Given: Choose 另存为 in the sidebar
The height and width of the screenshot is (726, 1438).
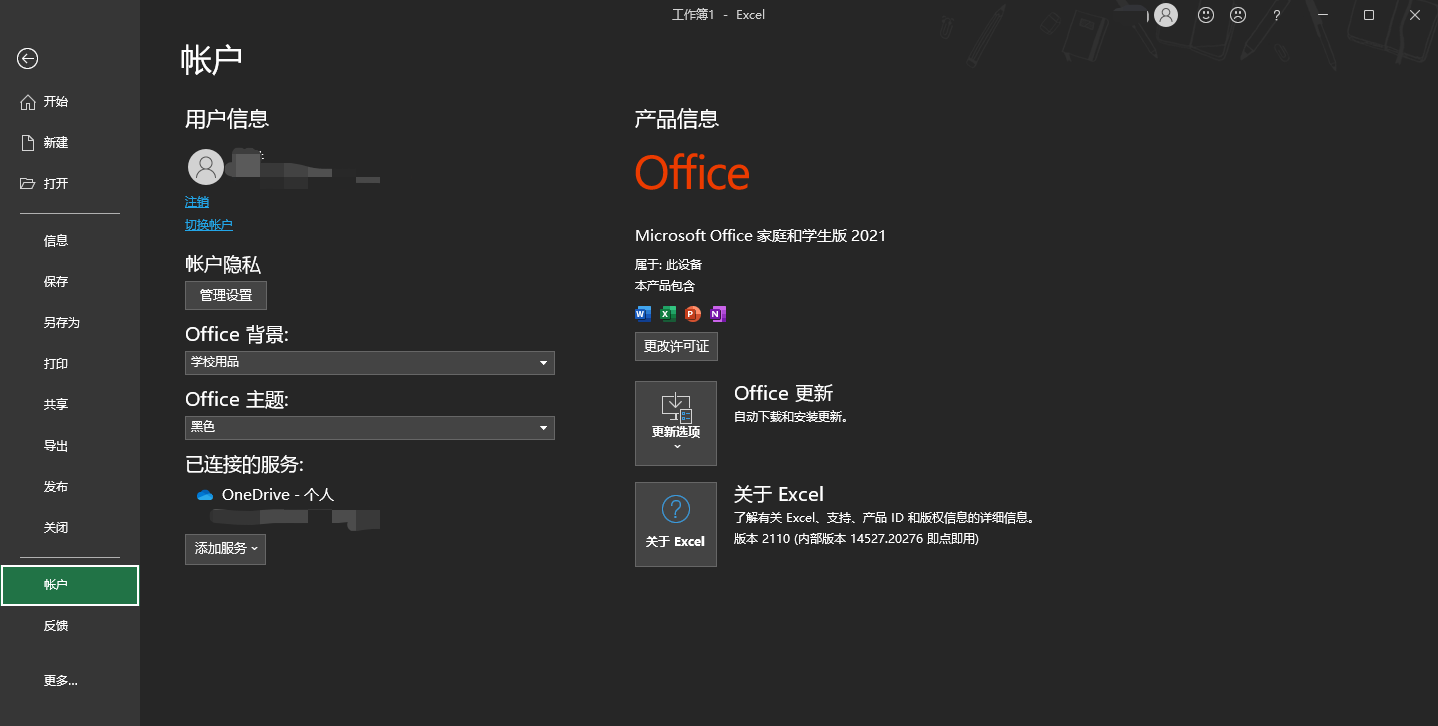Looking at the screenshot, I should coord(70,323).
